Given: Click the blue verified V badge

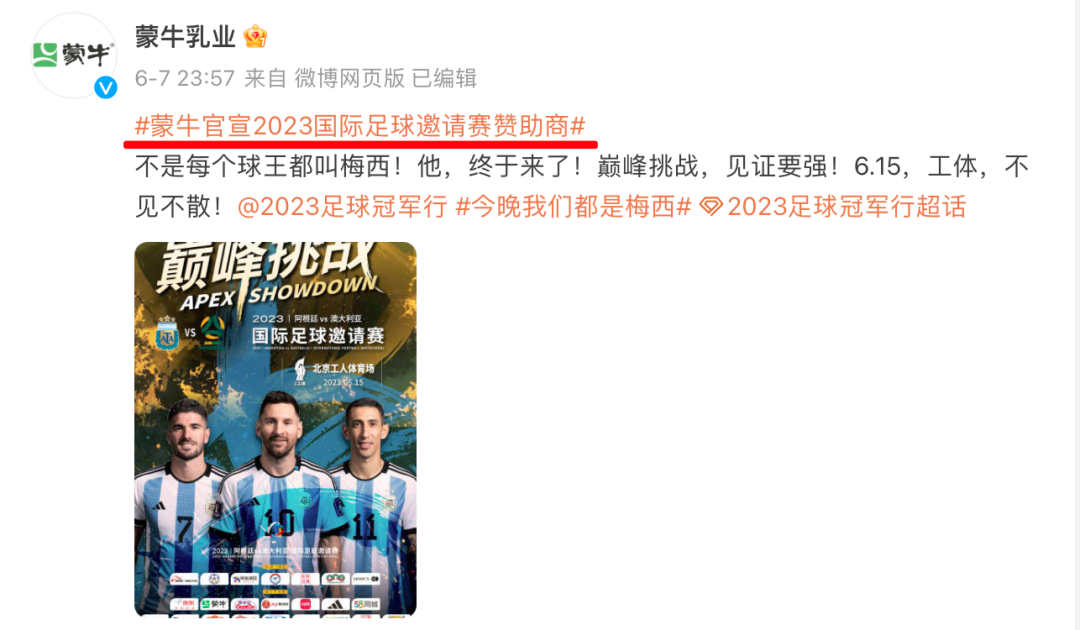Looking at the screenshot, I should pyautogui.click(x=105, y=87).
